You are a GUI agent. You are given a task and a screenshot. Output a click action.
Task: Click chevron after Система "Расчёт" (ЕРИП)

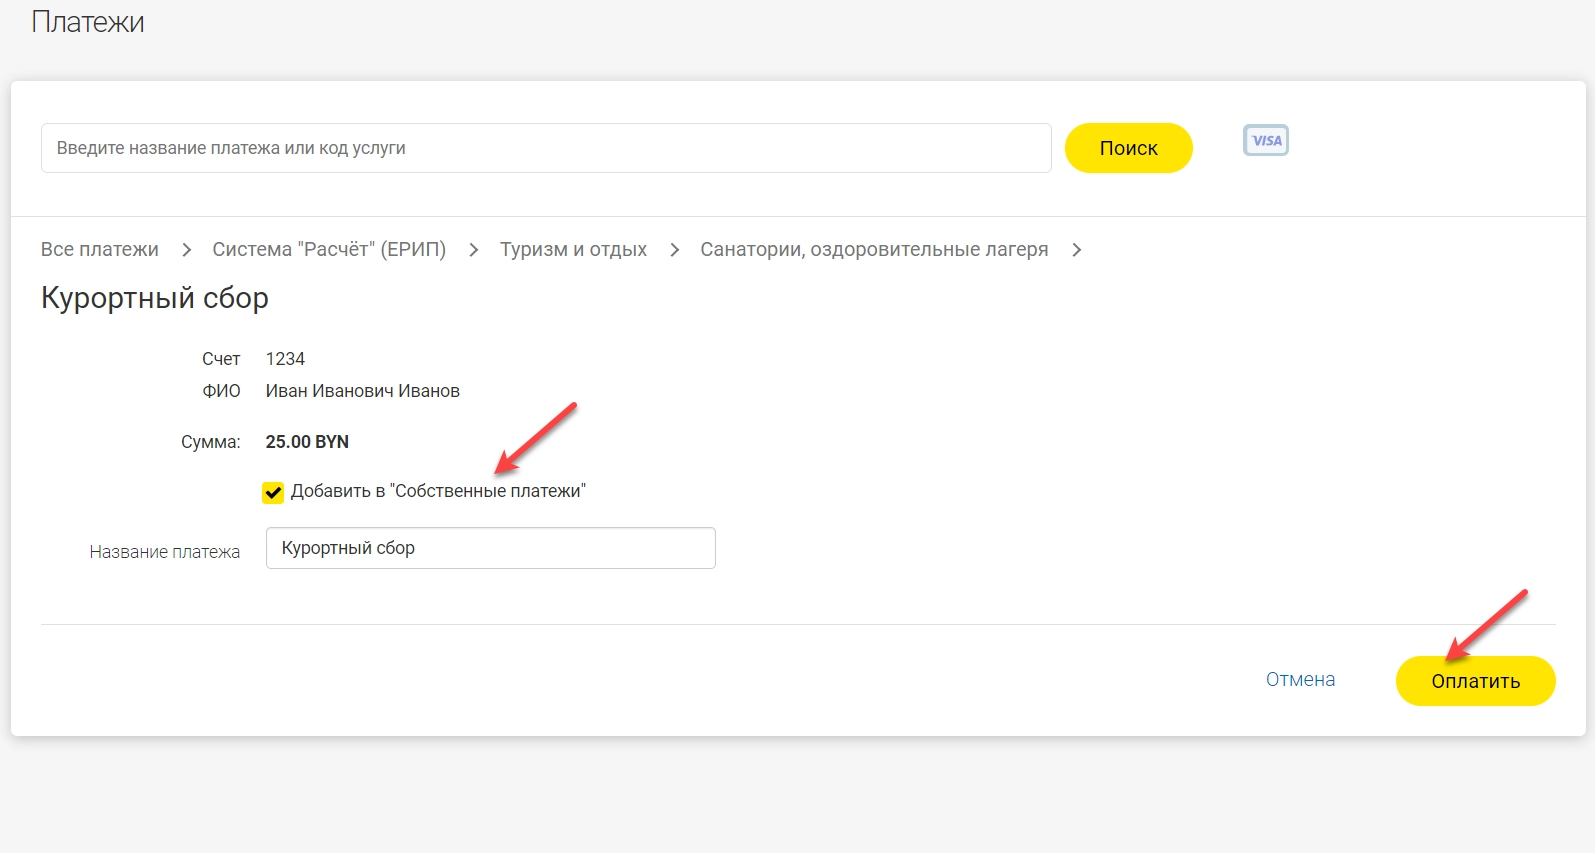tap(474, 250)
